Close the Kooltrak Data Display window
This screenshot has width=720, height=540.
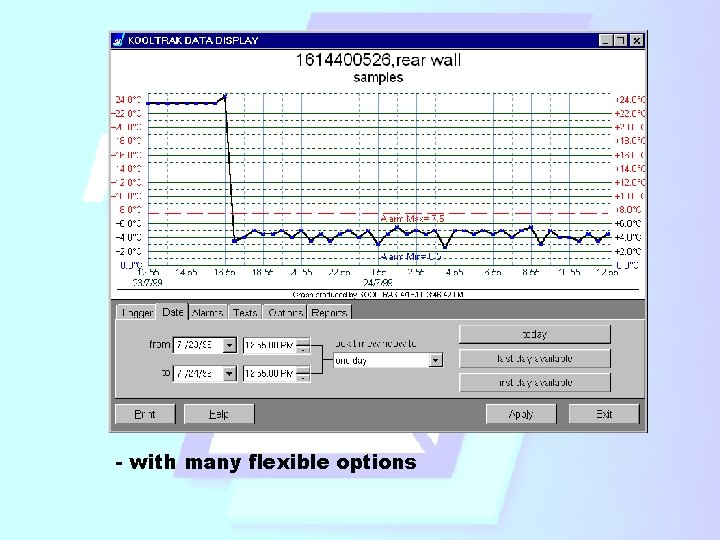(x=636, y=40)
